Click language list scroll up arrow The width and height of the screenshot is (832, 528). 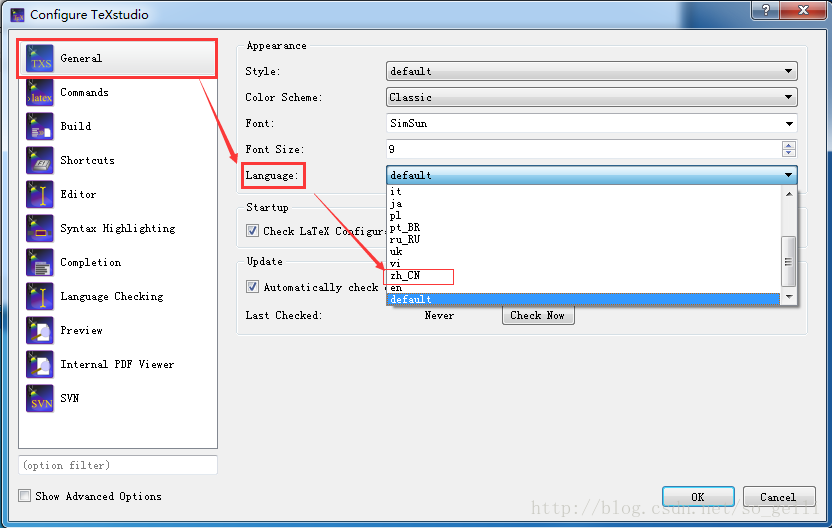(x=789, y=194)
